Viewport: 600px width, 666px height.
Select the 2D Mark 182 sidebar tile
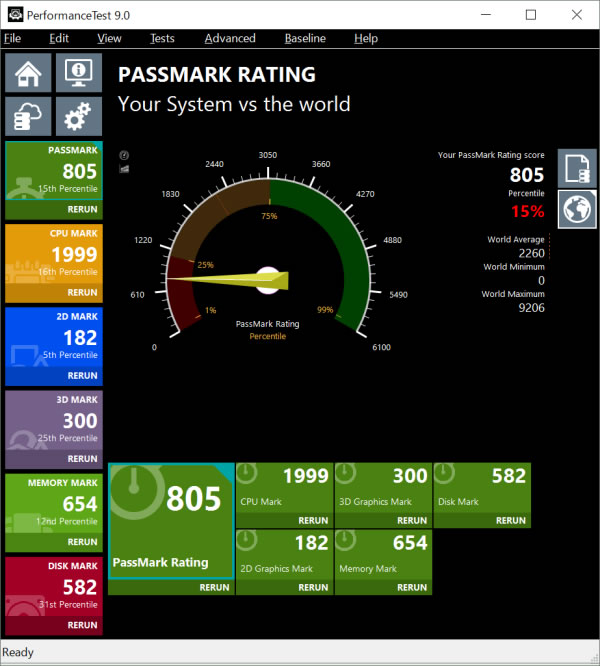click(54, 337)
